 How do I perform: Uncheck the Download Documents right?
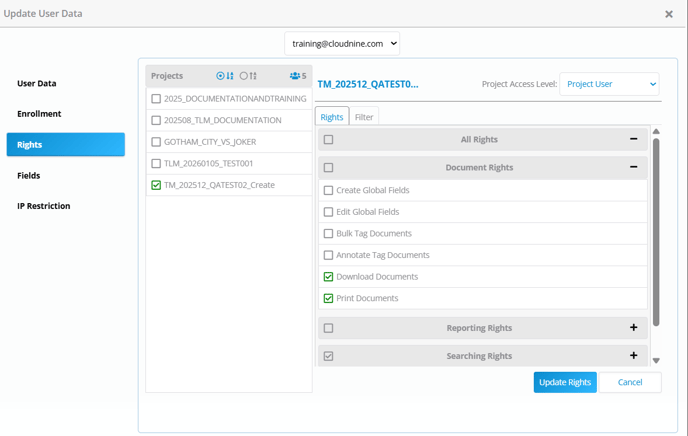(x=328, y=277)
